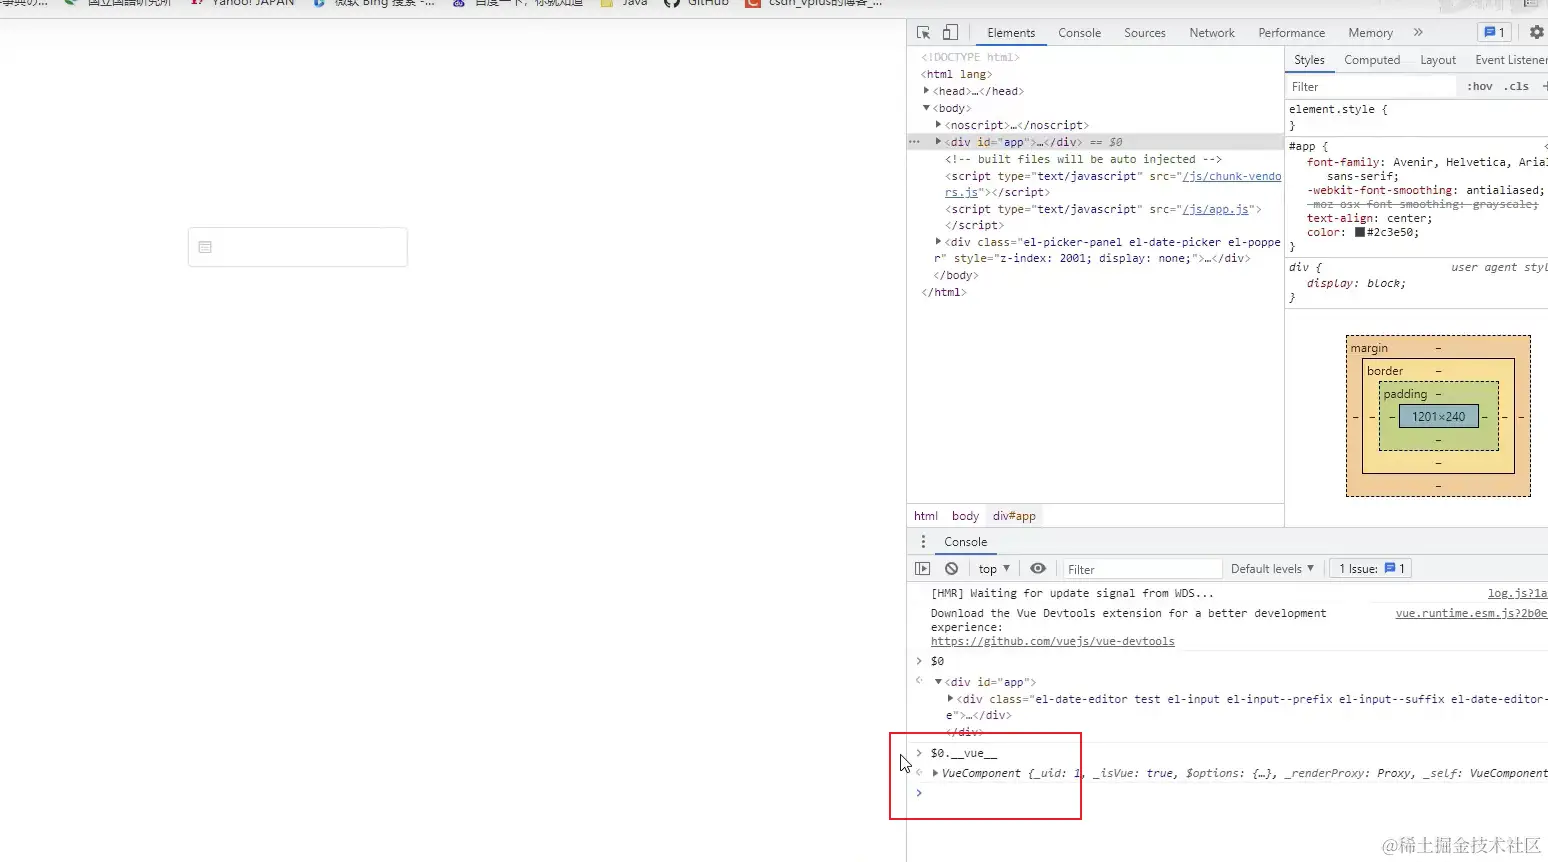
Task: Open the Yahoo! JAPAN bookmark
Action: click(x=243, y=3)
